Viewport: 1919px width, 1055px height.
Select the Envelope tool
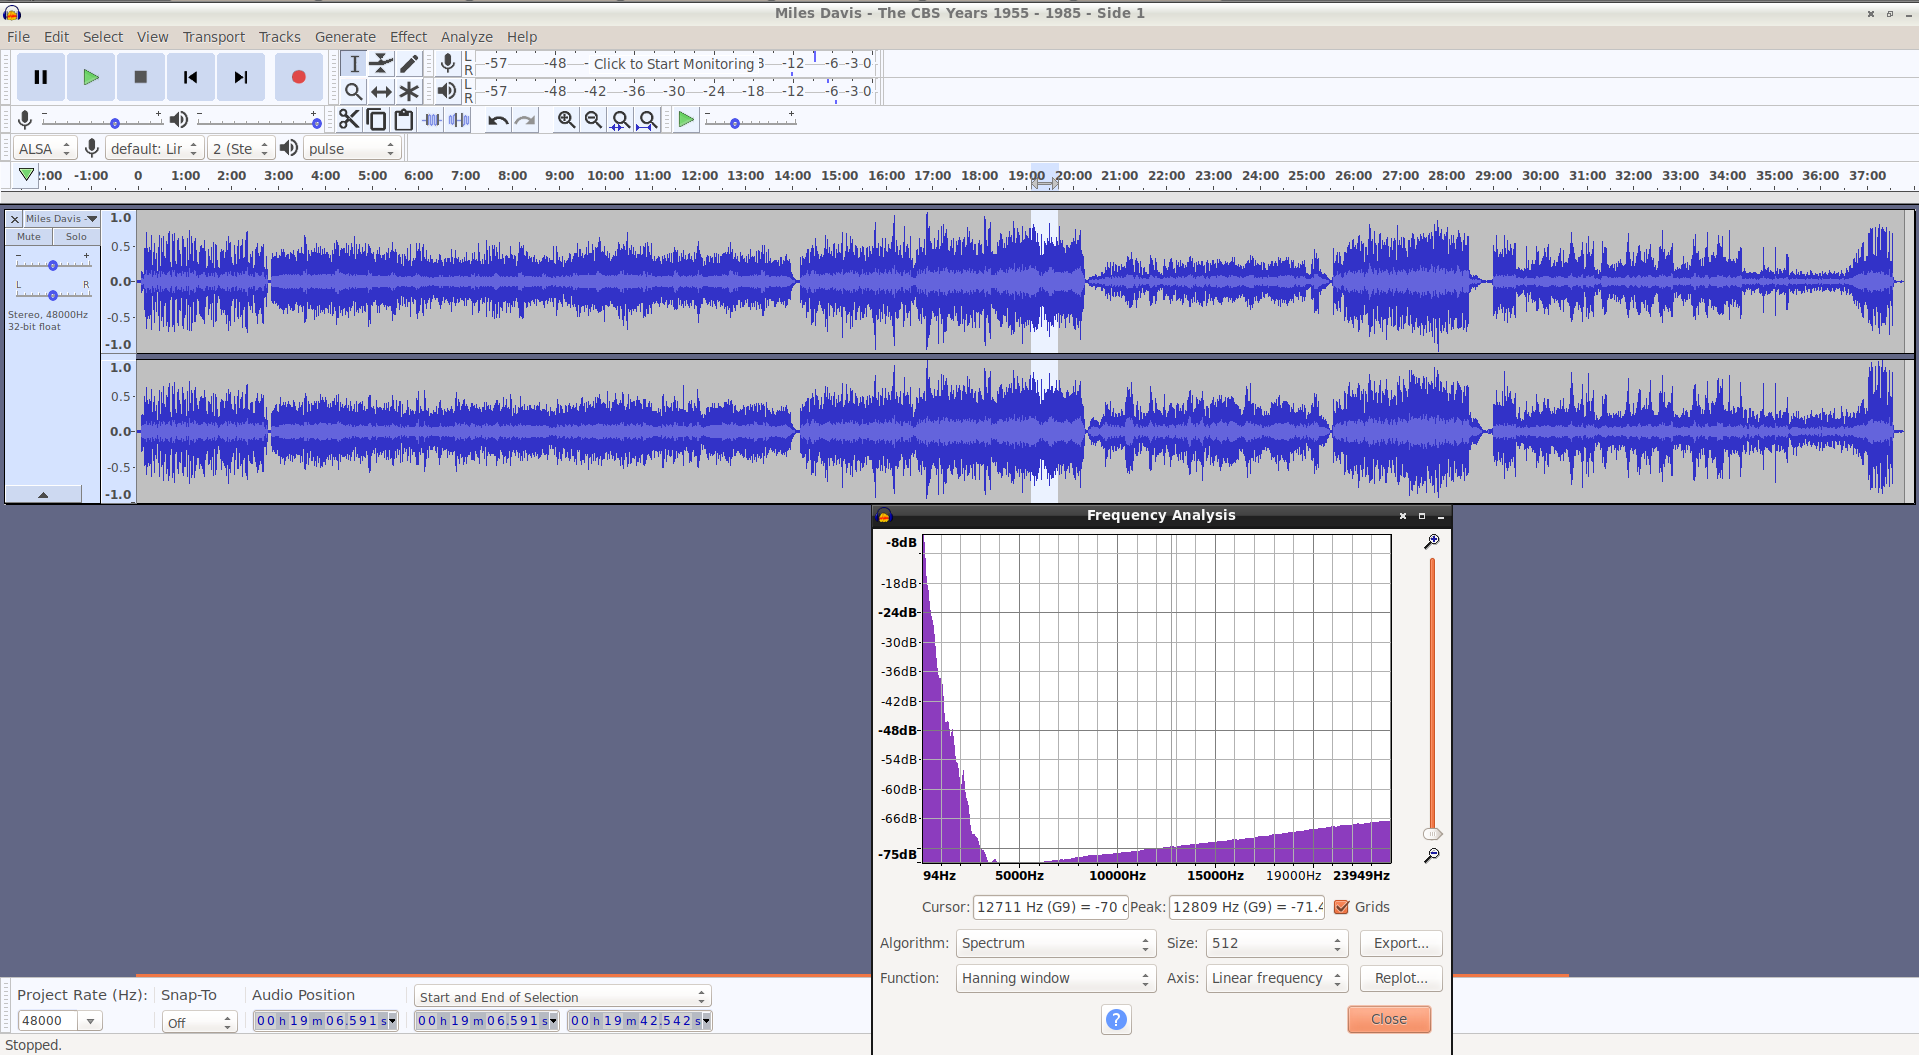tap(381, 64)
